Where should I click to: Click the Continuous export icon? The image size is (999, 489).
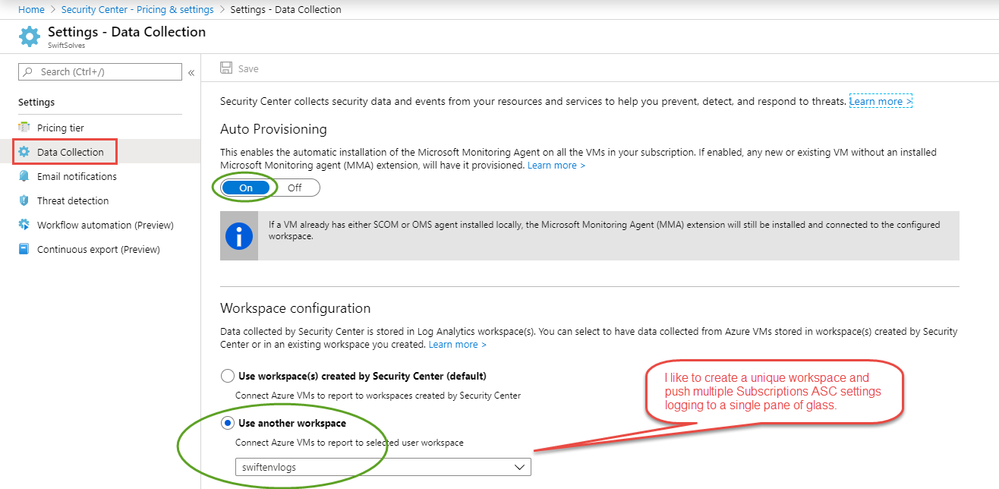point(24,249)
